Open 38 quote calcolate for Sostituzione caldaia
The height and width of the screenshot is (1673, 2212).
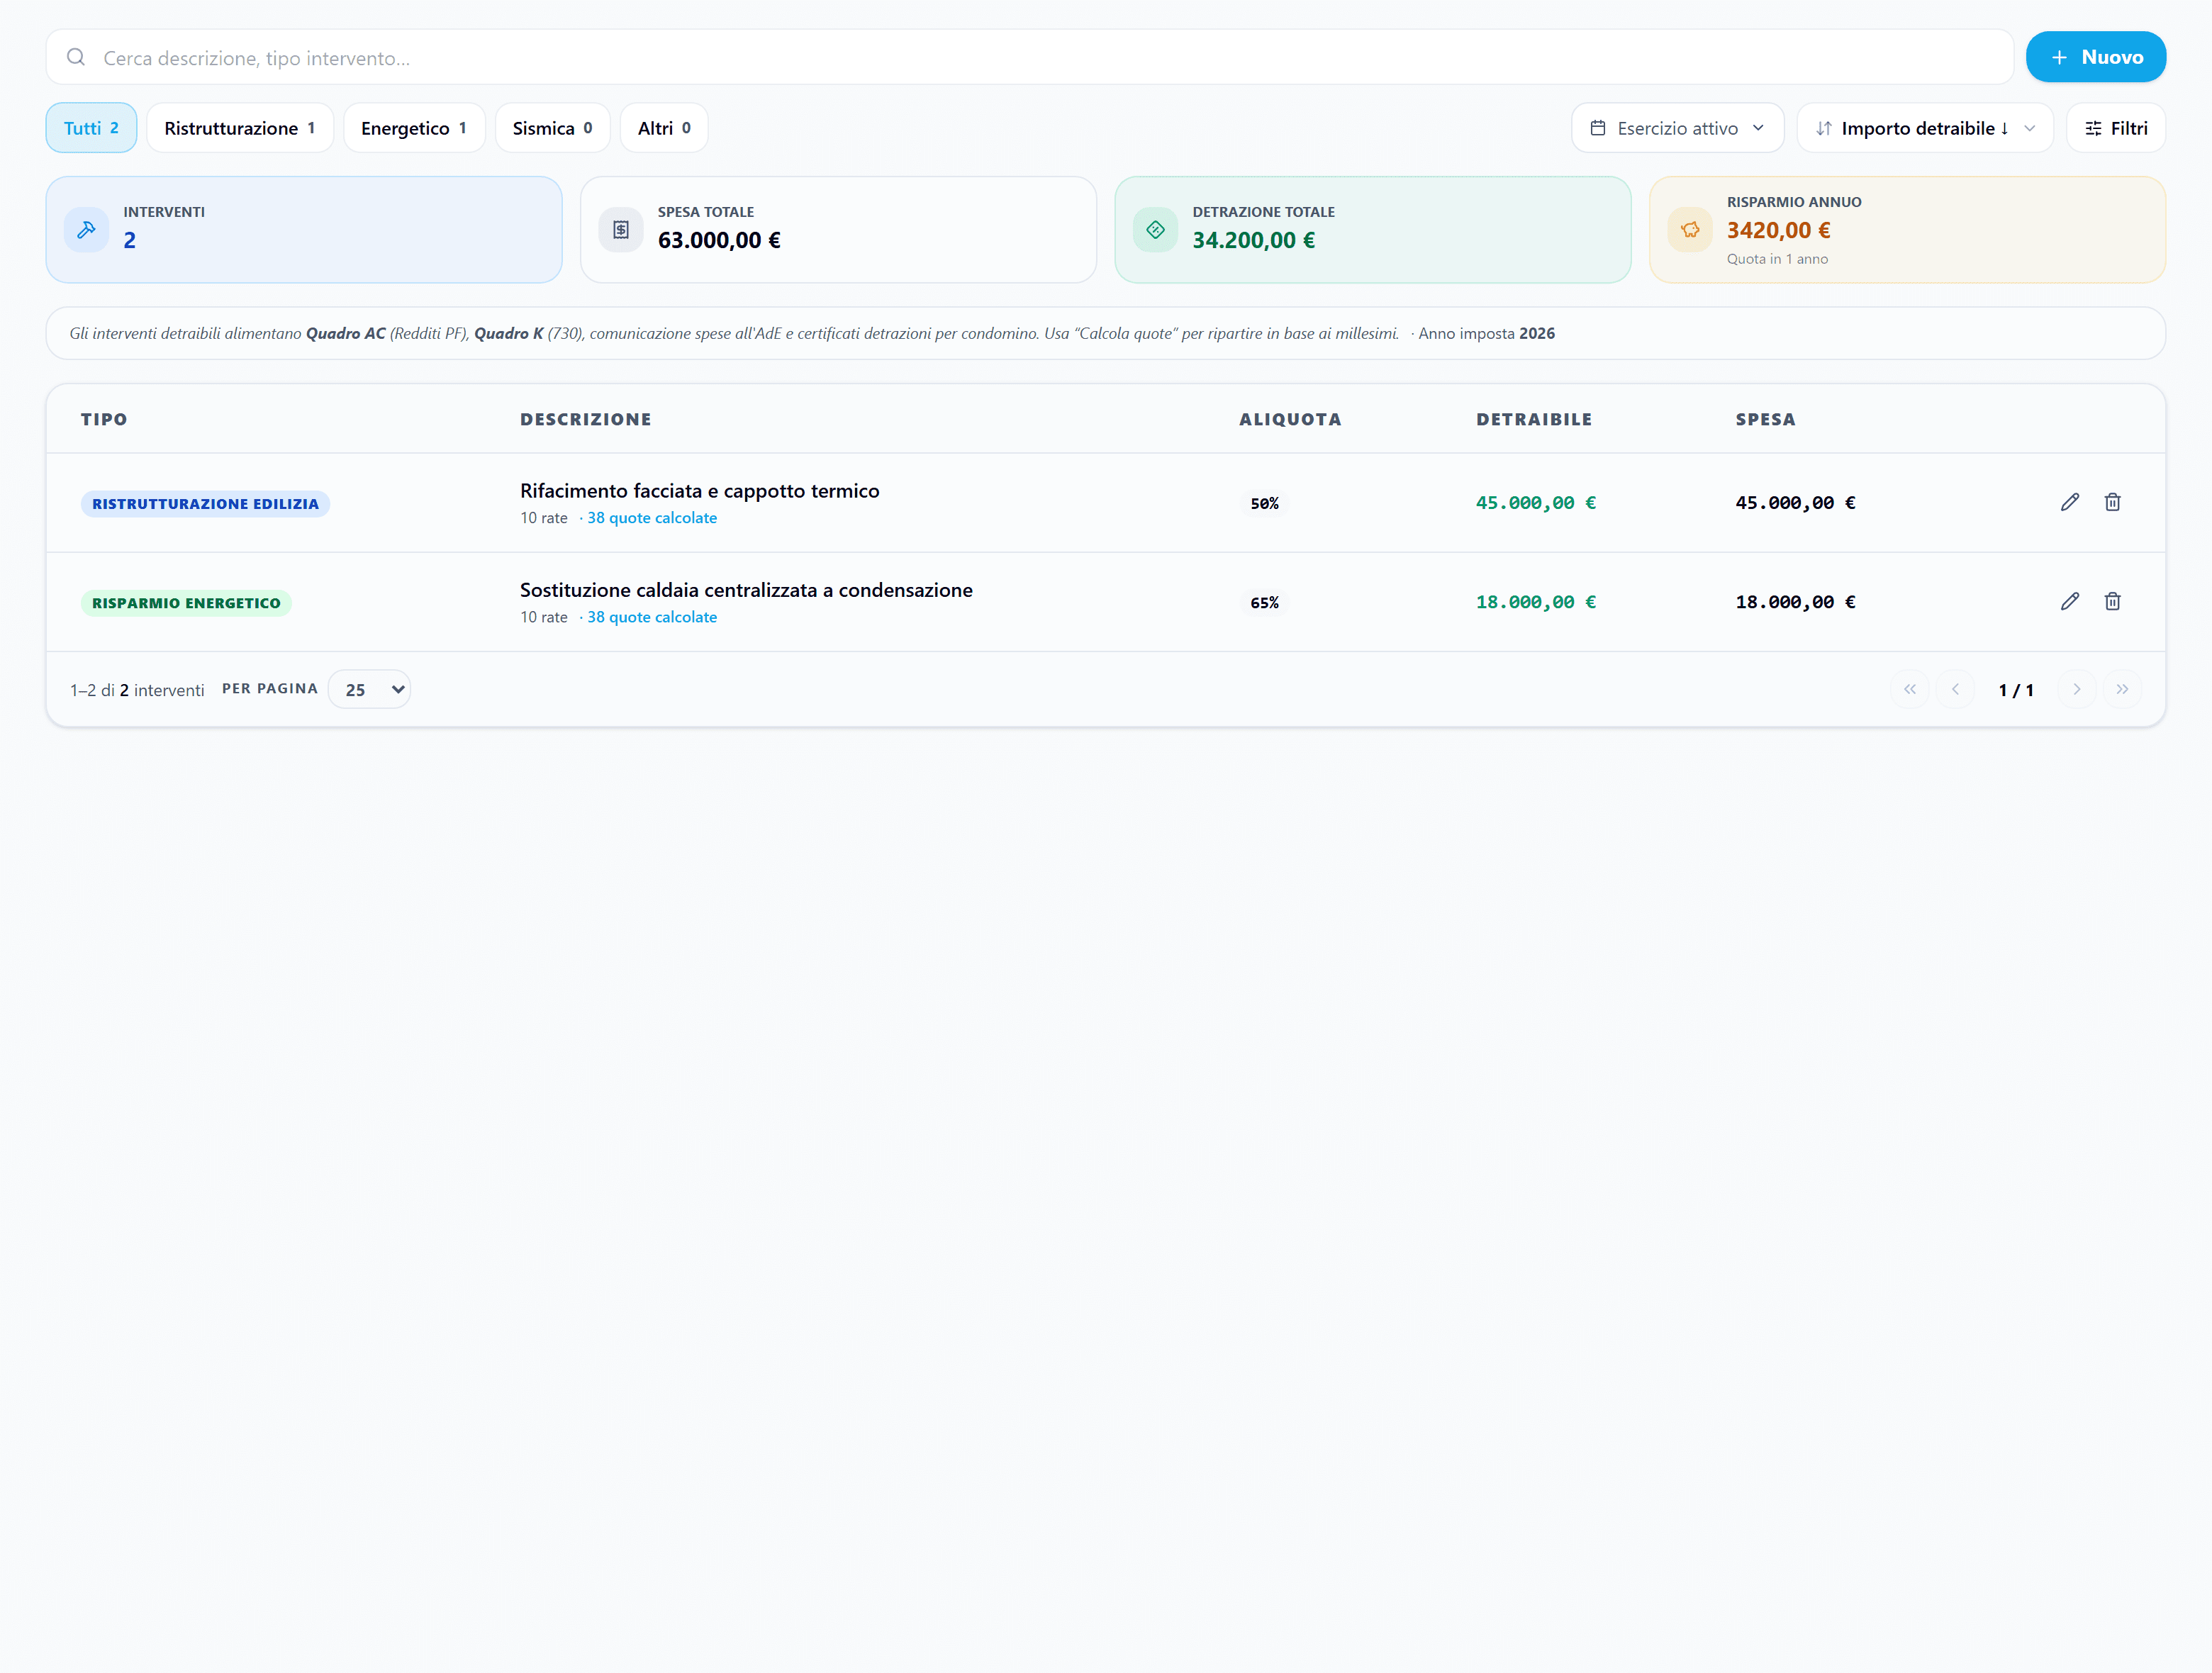[652, 617]
